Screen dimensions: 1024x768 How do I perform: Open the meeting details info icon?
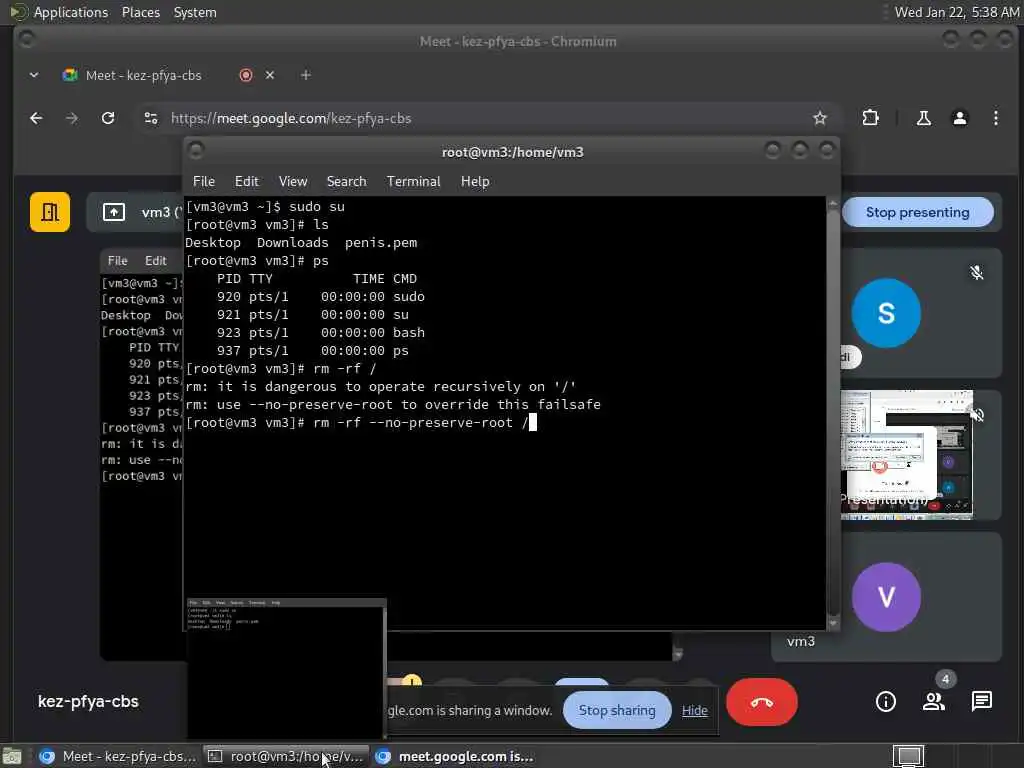point(886,701)
